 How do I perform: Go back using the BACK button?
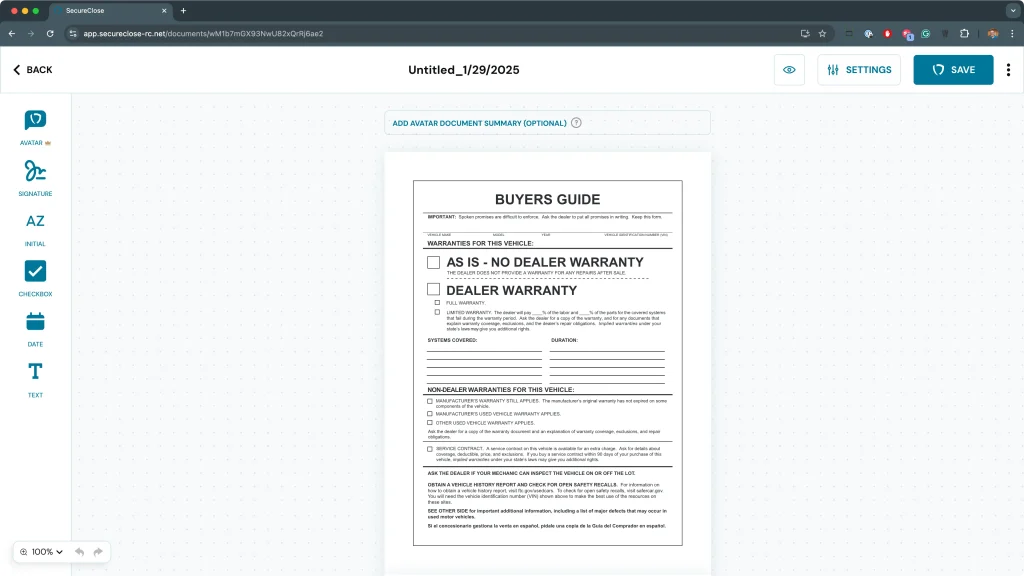(x=33, y=70)
